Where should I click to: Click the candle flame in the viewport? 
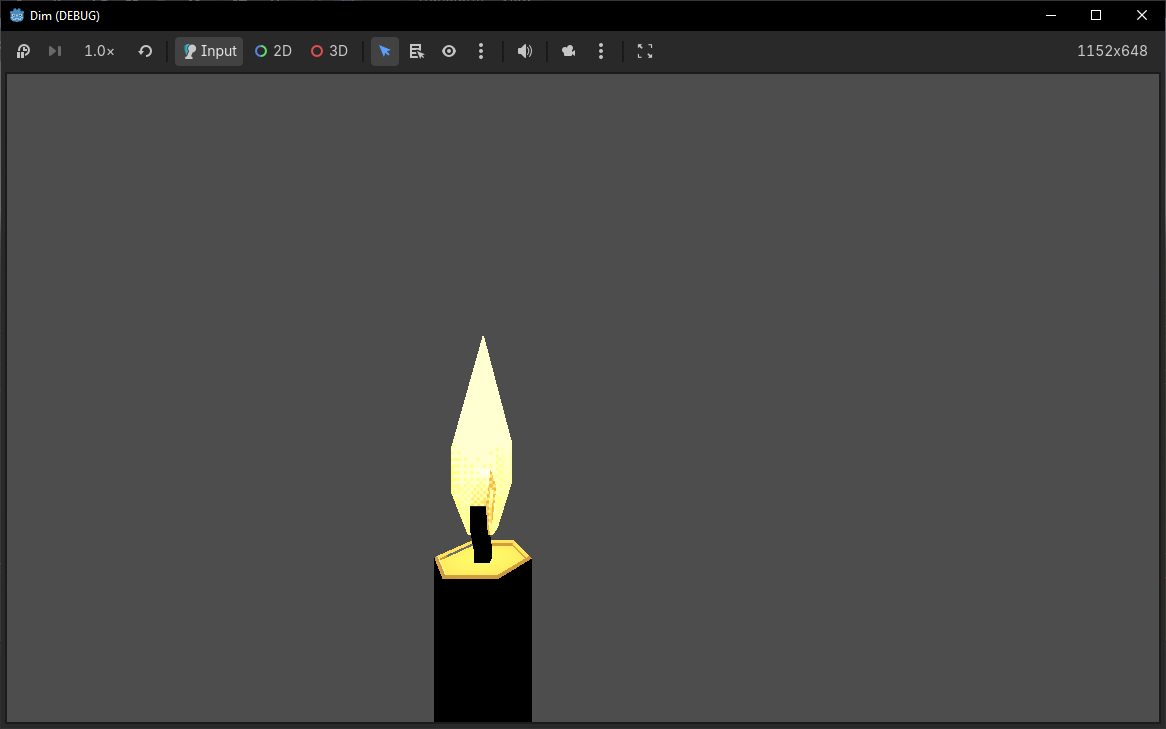click(x=482, y=430)
